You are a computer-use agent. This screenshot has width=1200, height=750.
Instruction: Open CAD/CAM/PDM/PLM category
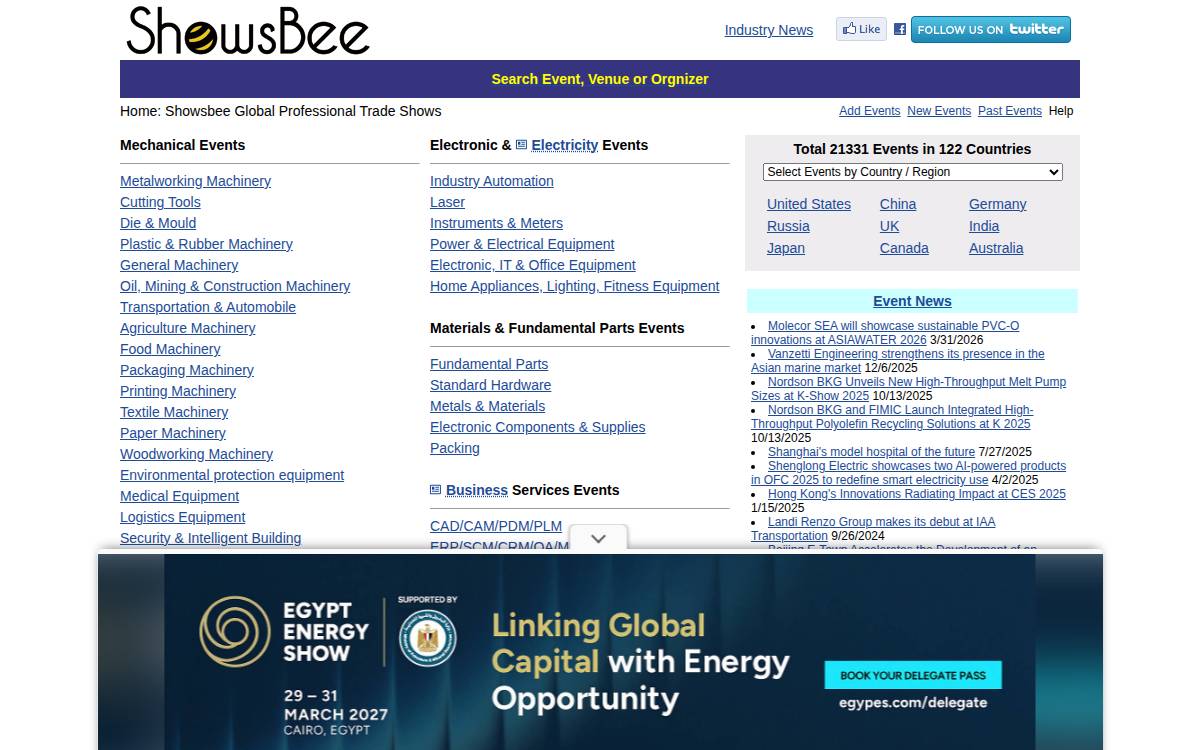pyautogui.click(x=496, y=526)
